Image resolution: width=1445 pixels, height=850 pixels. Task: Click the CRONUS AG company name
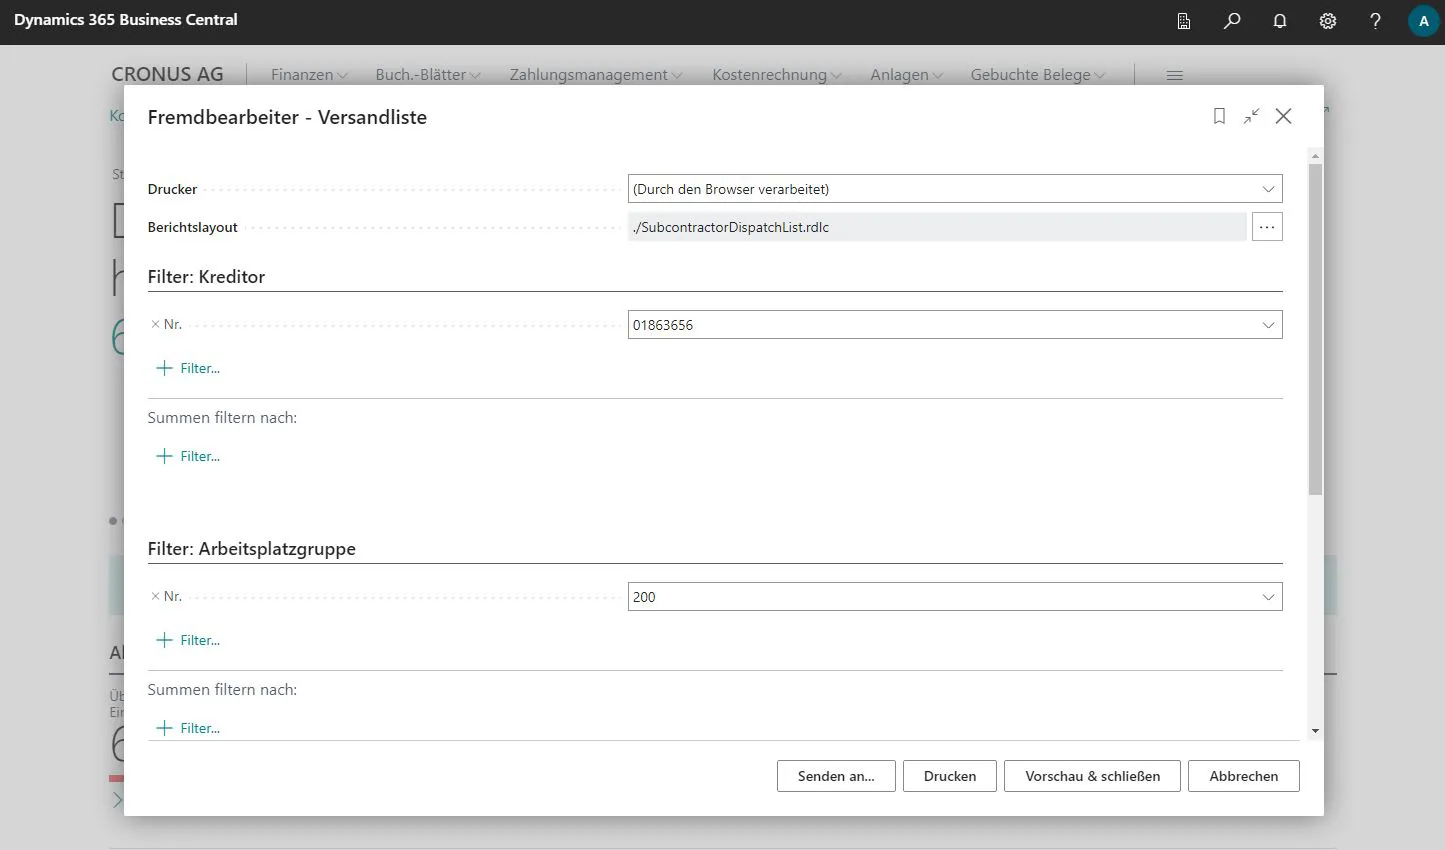(167, 75)
